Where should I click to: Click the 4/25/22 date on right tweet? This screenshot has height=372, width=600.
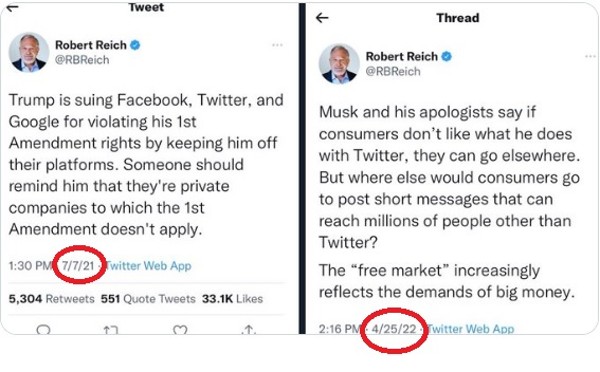tap(394, 329)
